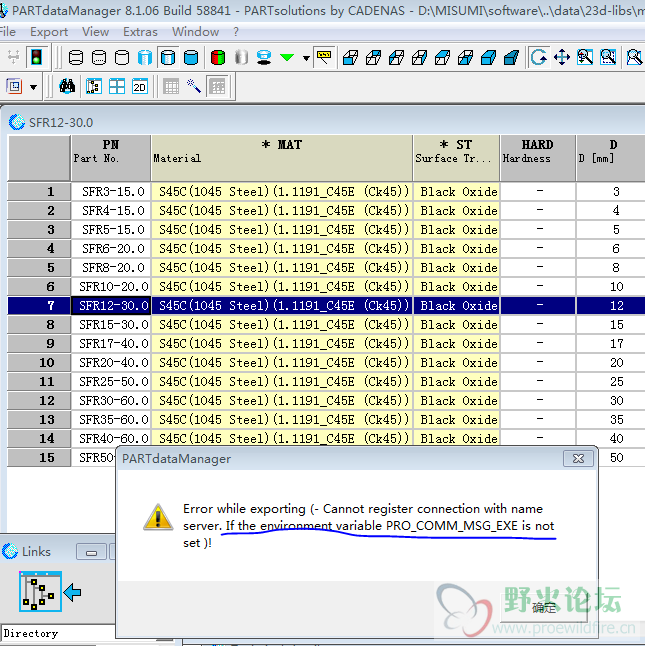
Task: Choose wireframe cylinder display with dashed hidden lines
Action: click(99, 57)
